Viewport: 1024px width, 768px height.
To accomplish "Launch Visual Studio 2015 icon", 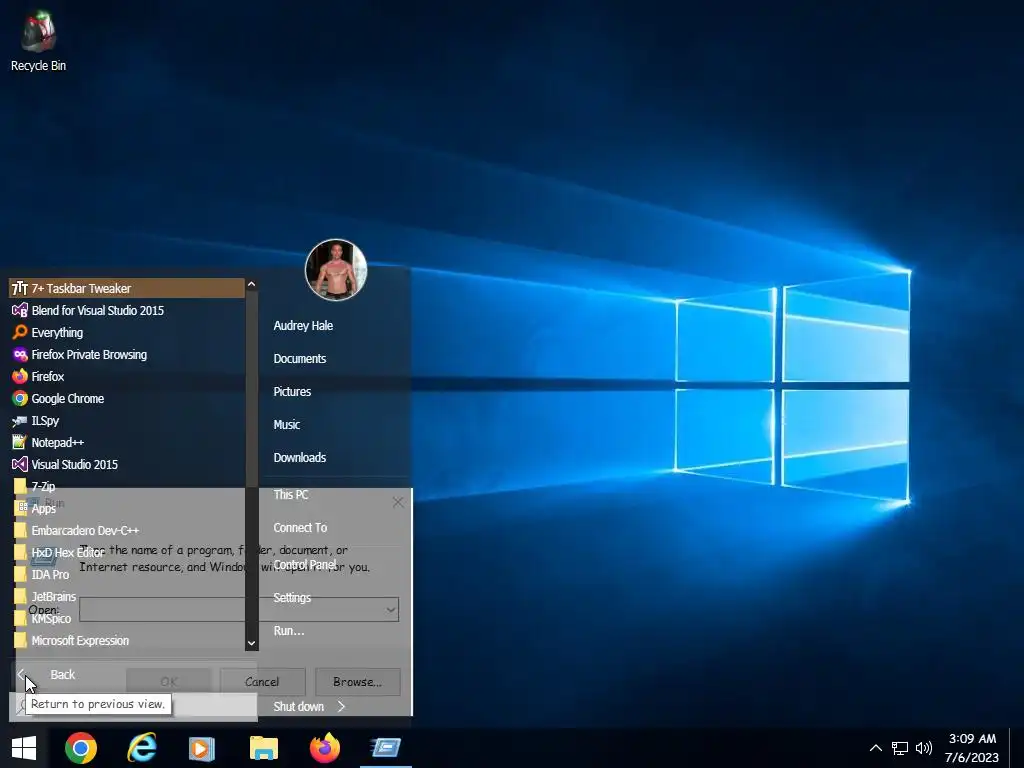I will click(20, 464).
